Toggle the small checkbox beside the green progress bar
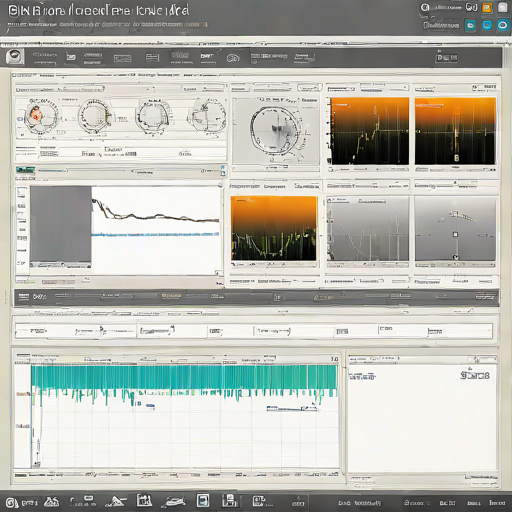512x512 pixels. pos(223,173)
